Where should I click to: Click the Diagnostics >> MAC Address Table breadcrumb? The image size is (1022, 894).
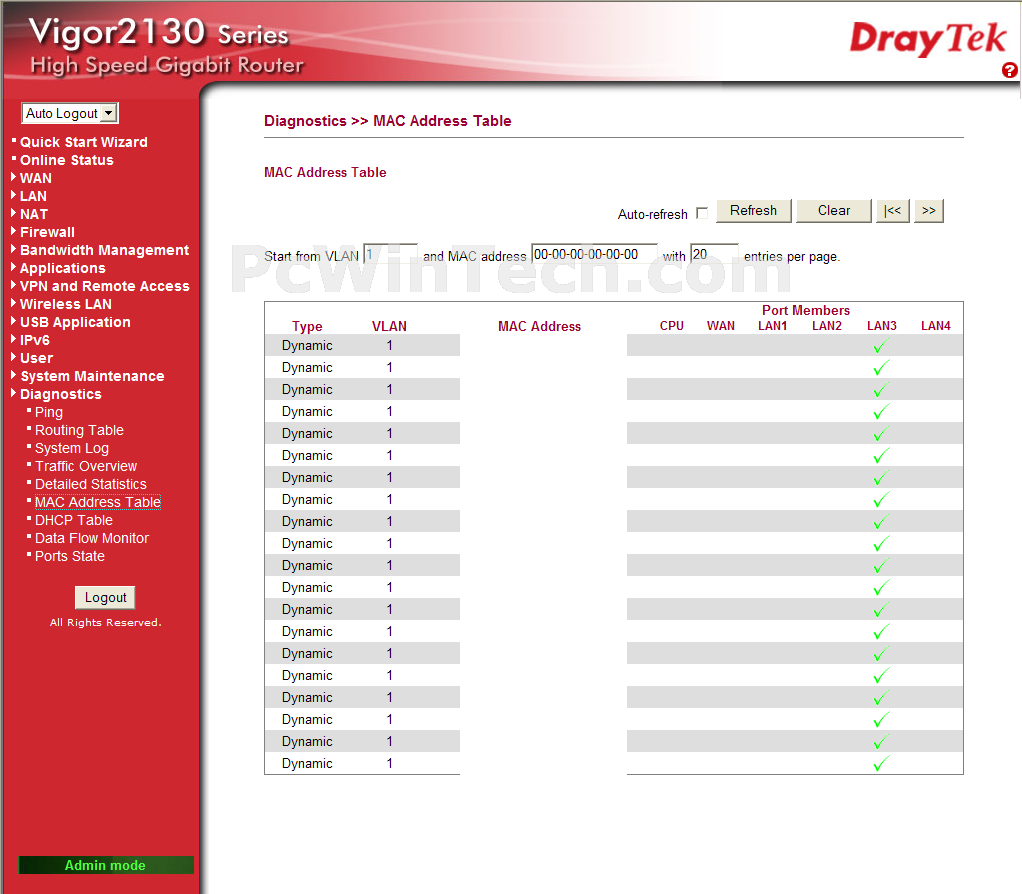tap(387, 121)
